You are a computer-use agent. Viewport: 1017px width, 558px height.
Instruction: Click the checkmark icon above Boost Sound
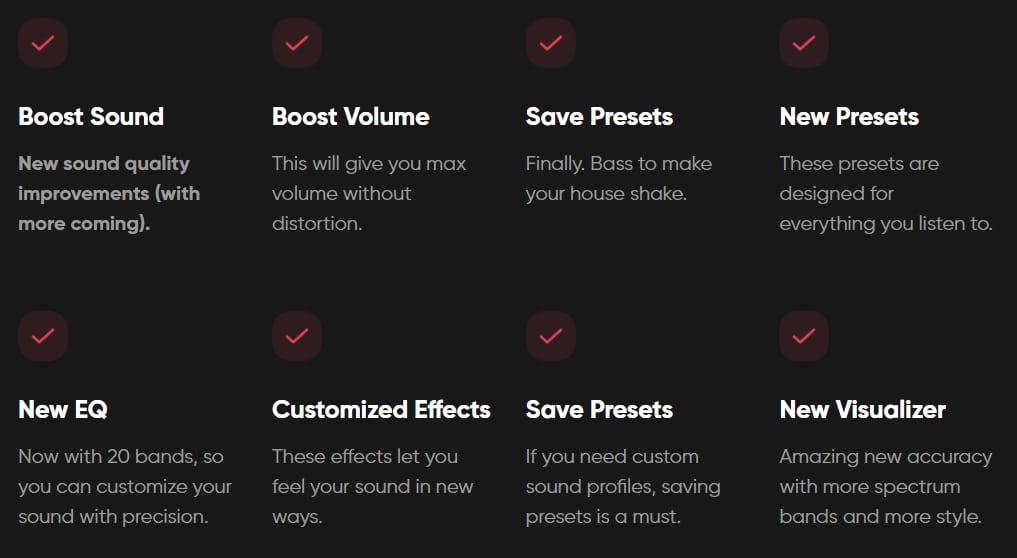click(43, 43)
